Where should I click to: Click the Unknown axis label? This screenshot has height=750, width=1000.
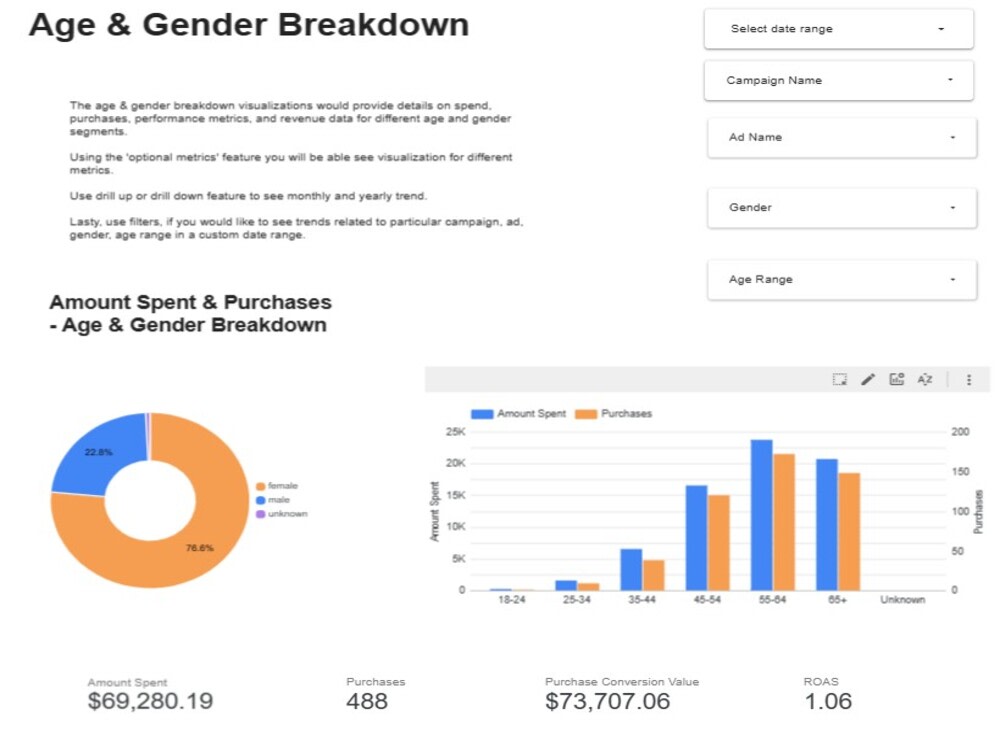pos(902,599)
